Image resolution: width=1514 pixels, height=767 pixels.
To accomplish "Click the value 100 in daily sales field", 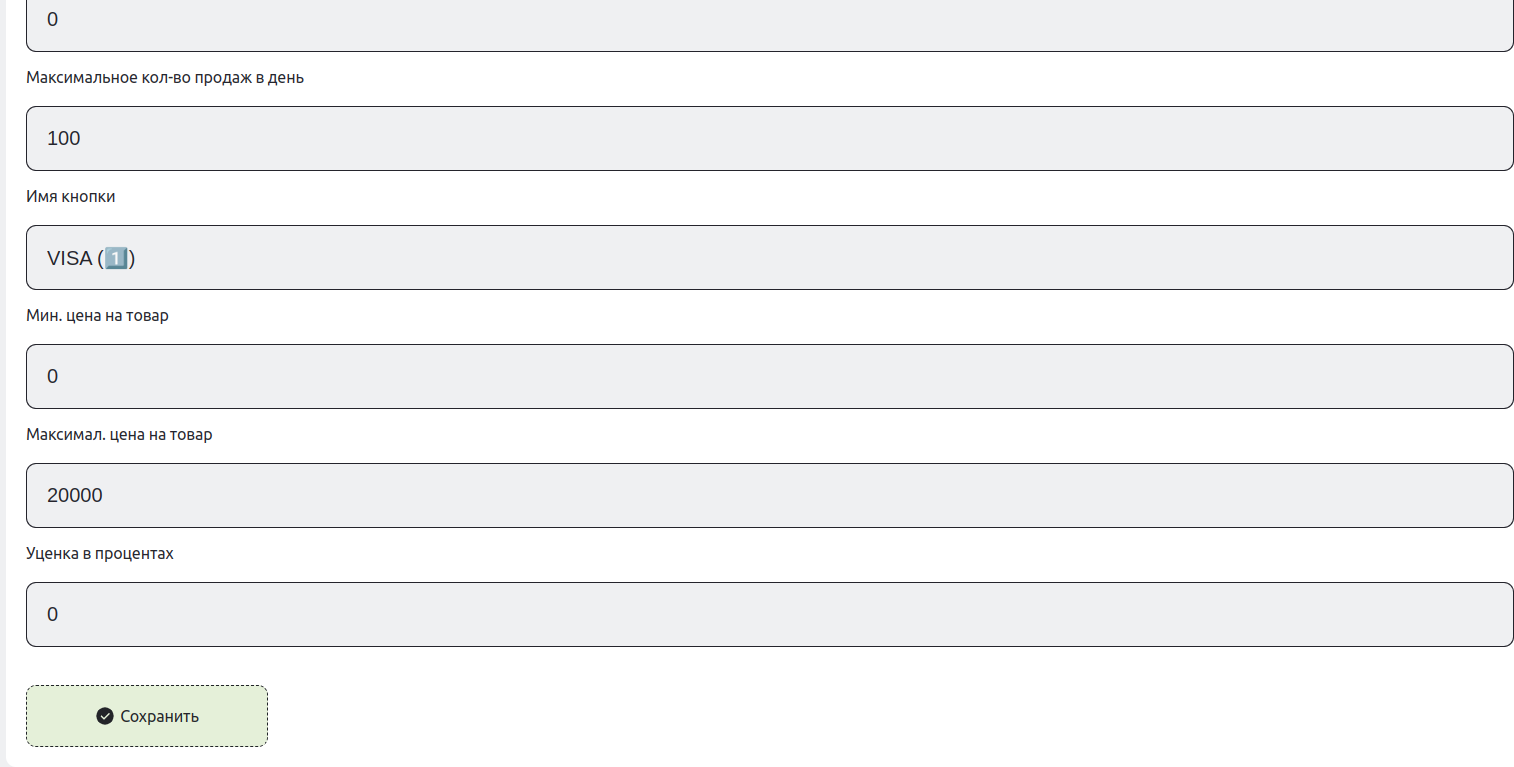I will tap(64, 138).
